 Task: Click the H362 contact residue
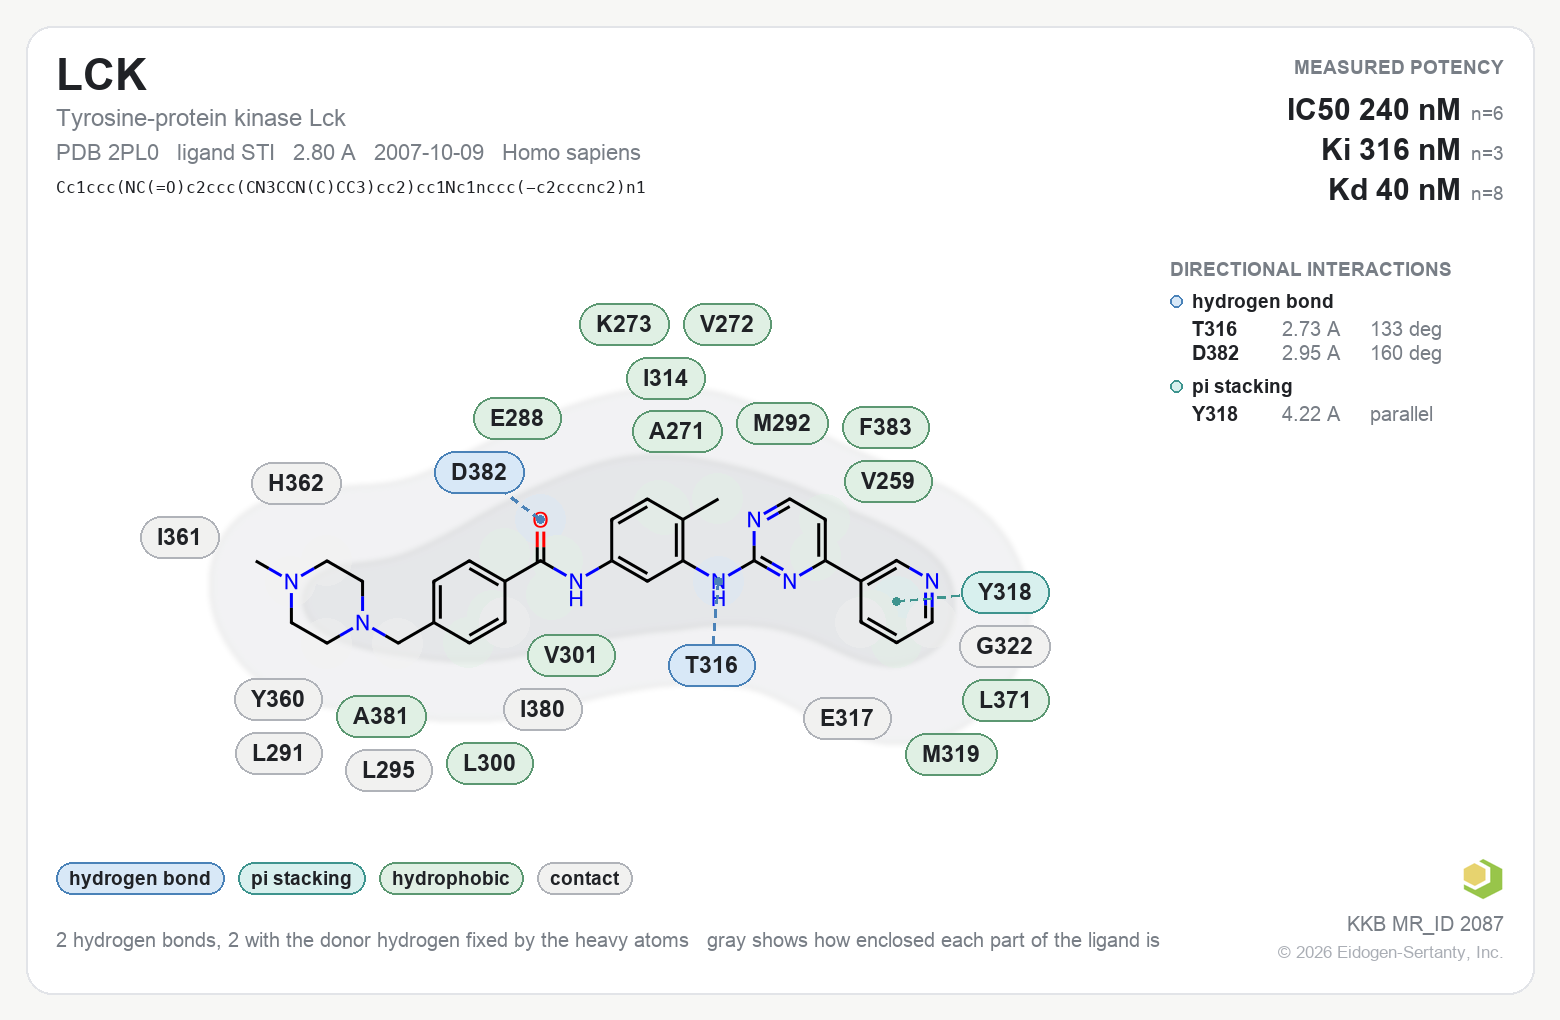pos(296,483)
